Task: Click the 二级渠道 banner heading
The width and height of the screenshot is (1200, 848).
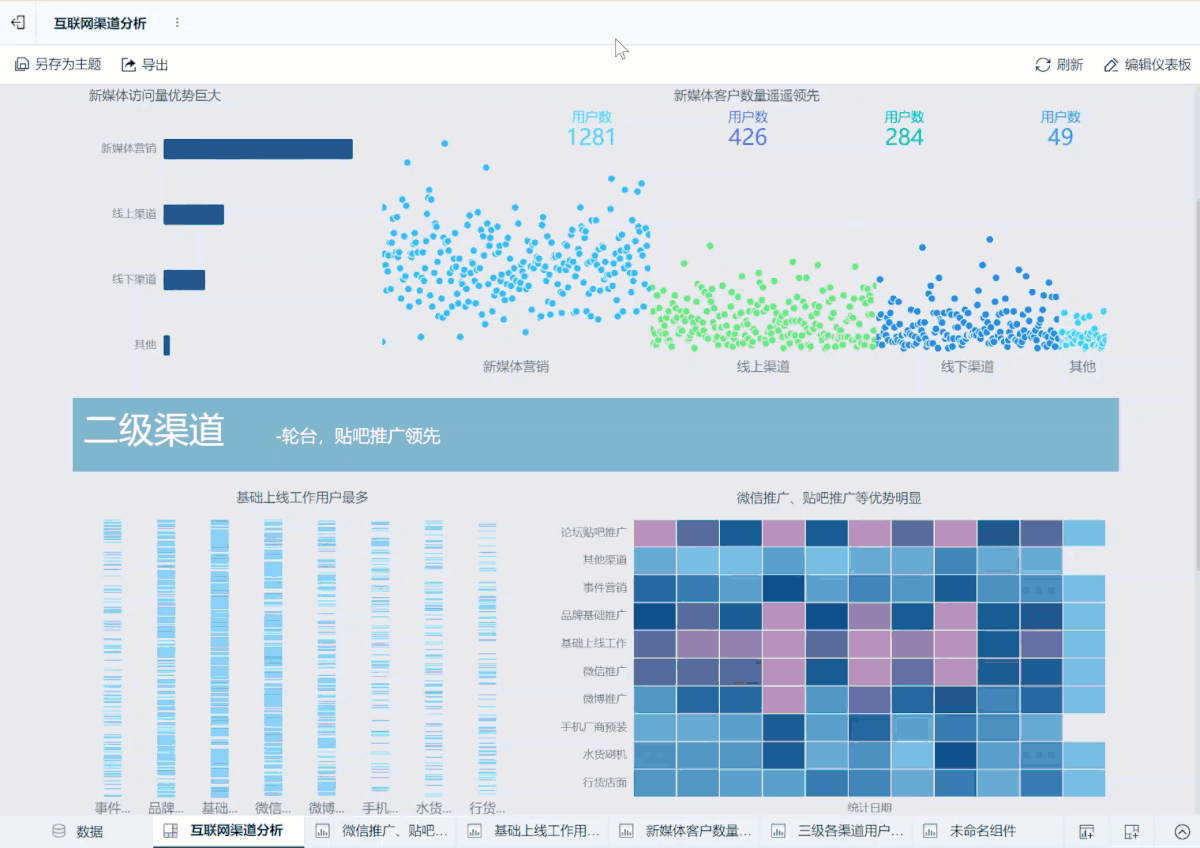Action: click(x=154, y=430)
